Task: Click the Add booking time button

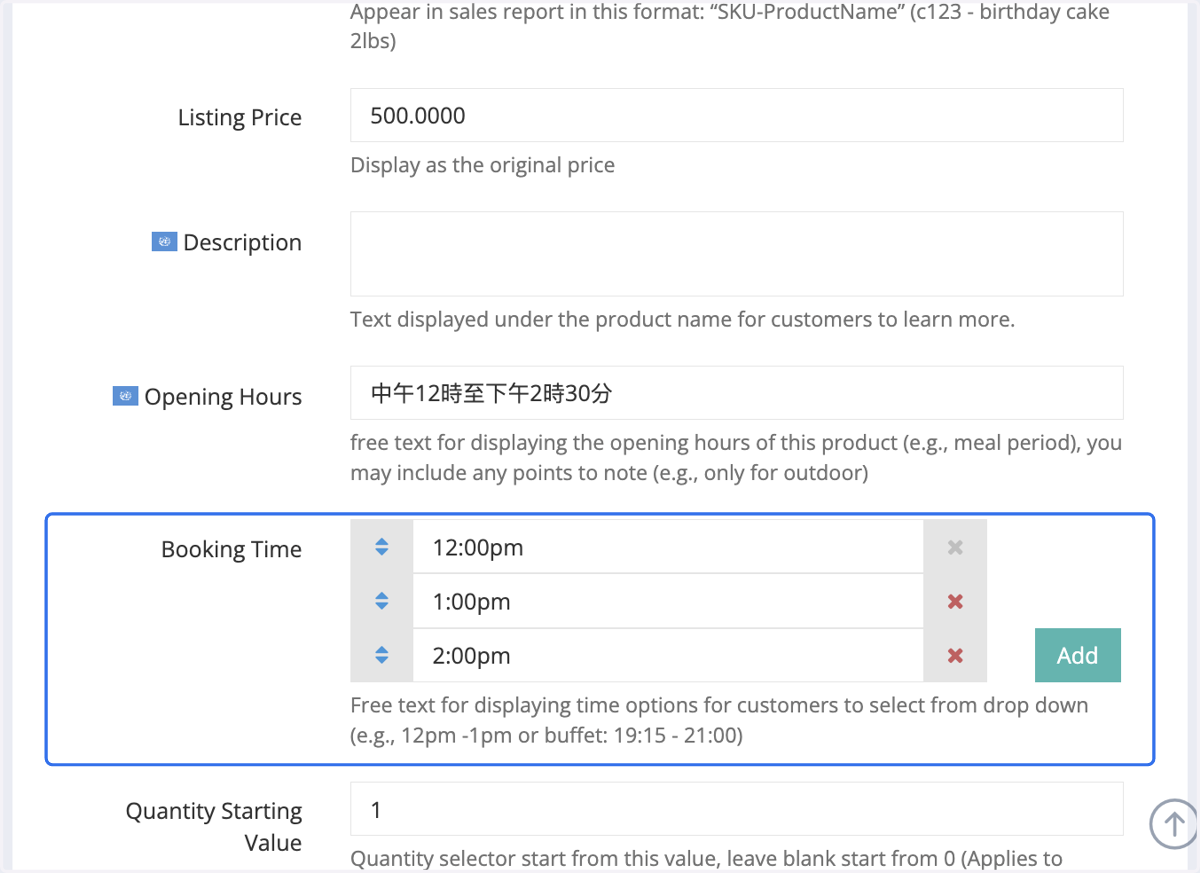Action: click(x=1077, y=655)
